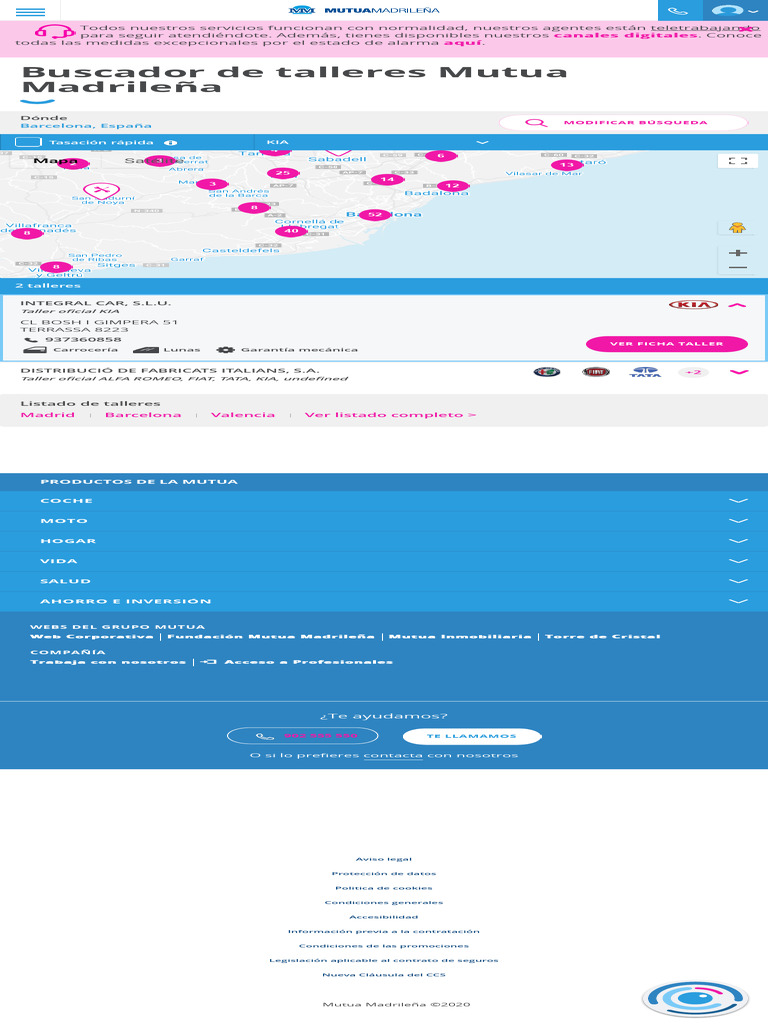Expand the Ahorro e Inversión section
768x1024 pixels.
pos(384,601)
